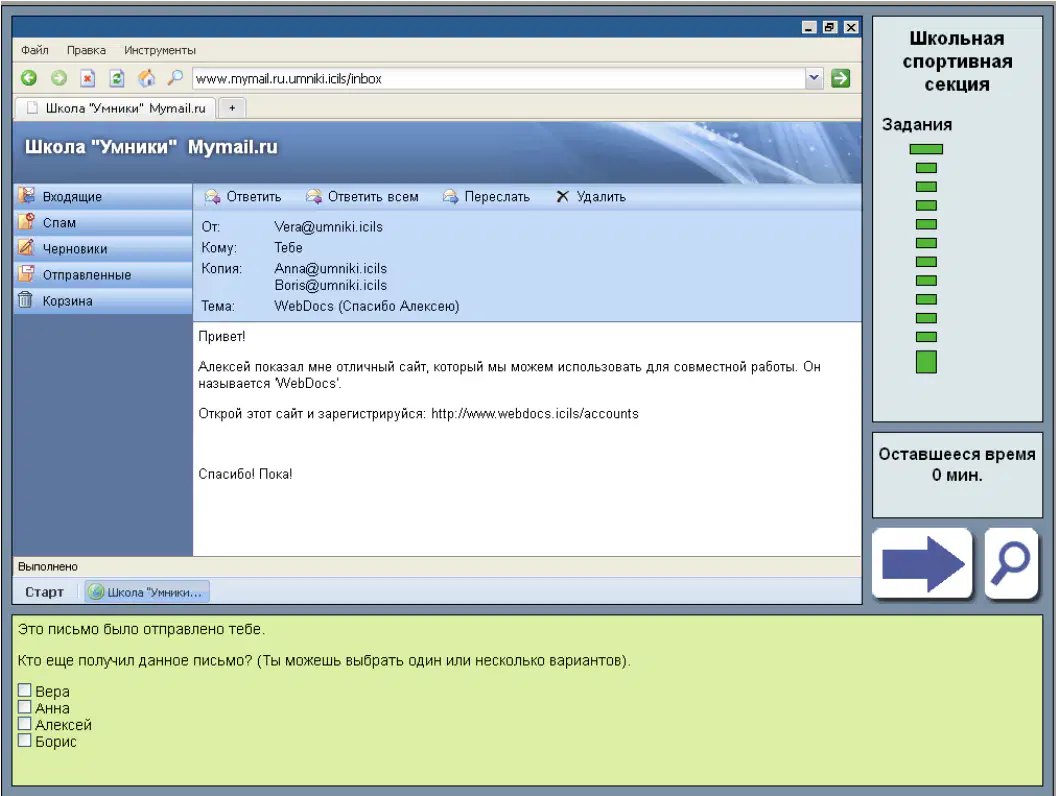
Task: Click the Школа "Умники" Mymail.ru header title
Action: pos(152,147)
